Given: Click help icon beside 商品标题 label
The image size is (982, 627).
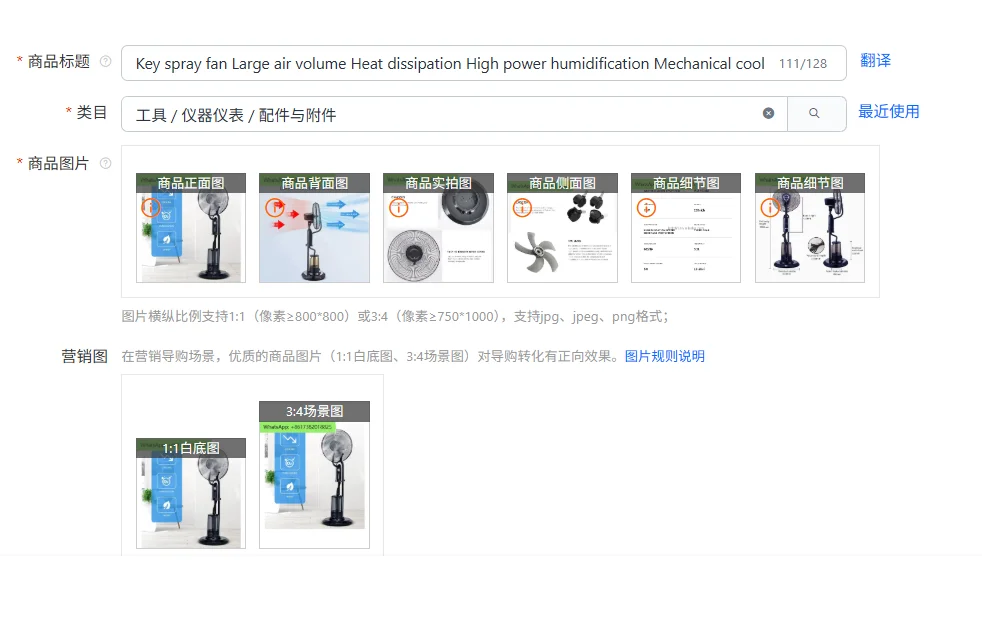Looking at the screenshot, I should pyautogui.click(x=106, y=61).
